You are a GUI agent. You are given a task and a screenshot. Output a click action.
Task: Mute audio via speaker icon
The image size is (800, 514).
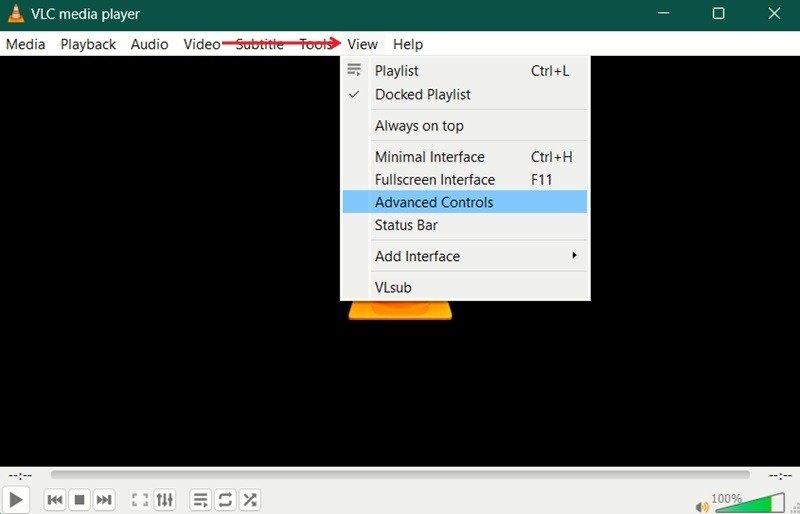tap(702, 507)
